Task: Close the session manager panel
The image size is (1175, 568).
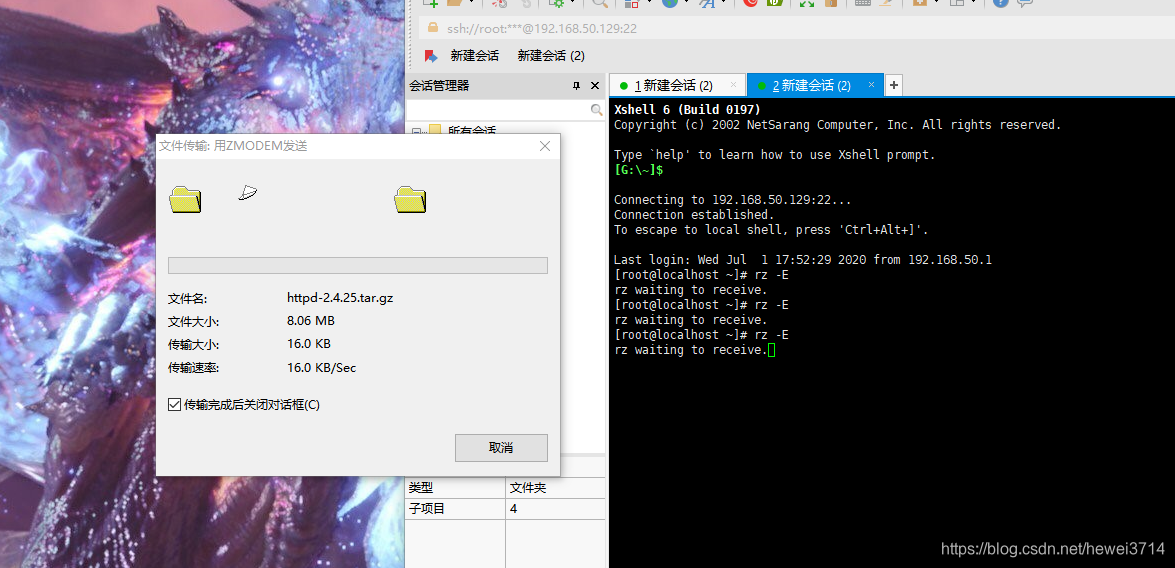Action: [595, 85]
